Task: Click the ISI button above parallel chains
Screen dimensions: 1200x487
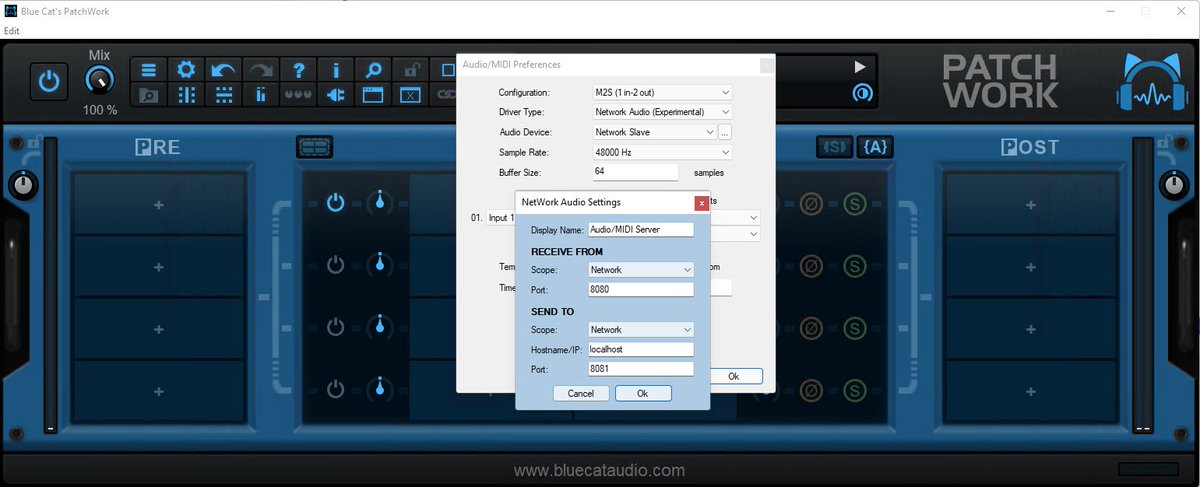Action: [834, 147]
